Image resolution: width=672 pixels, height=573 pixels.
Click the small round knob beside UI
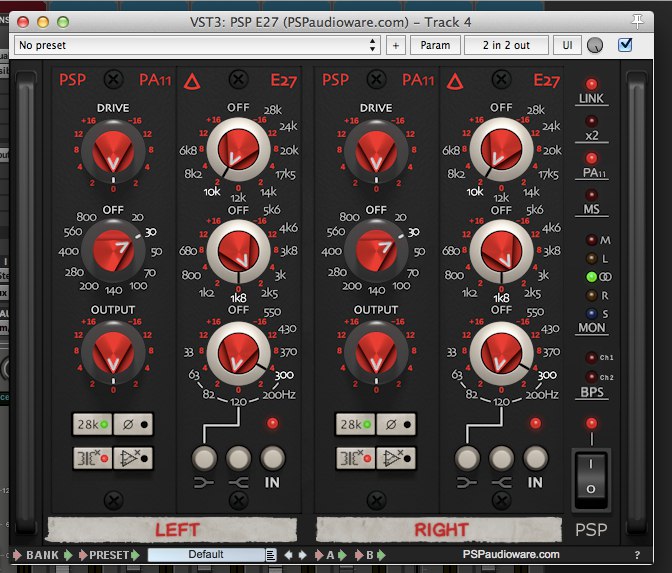[x=597, y=45]
